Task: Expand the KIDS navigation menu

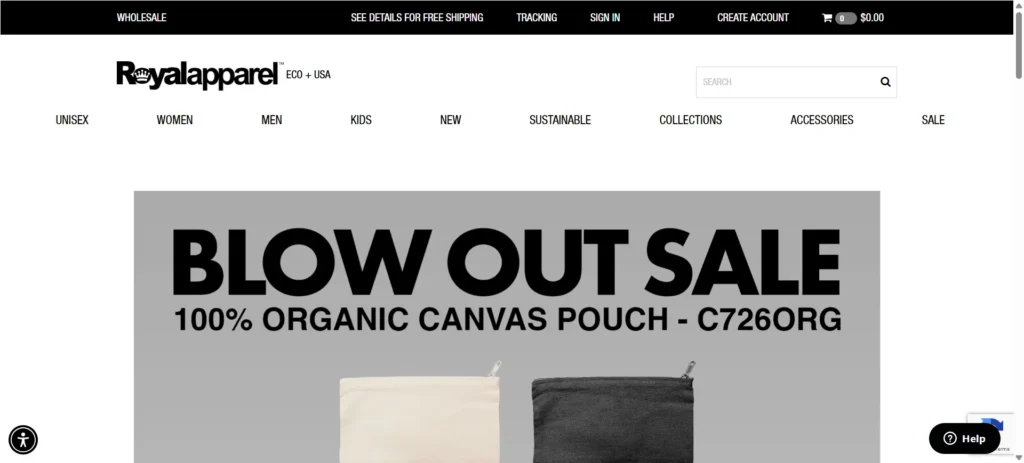Action: (360, 120)
